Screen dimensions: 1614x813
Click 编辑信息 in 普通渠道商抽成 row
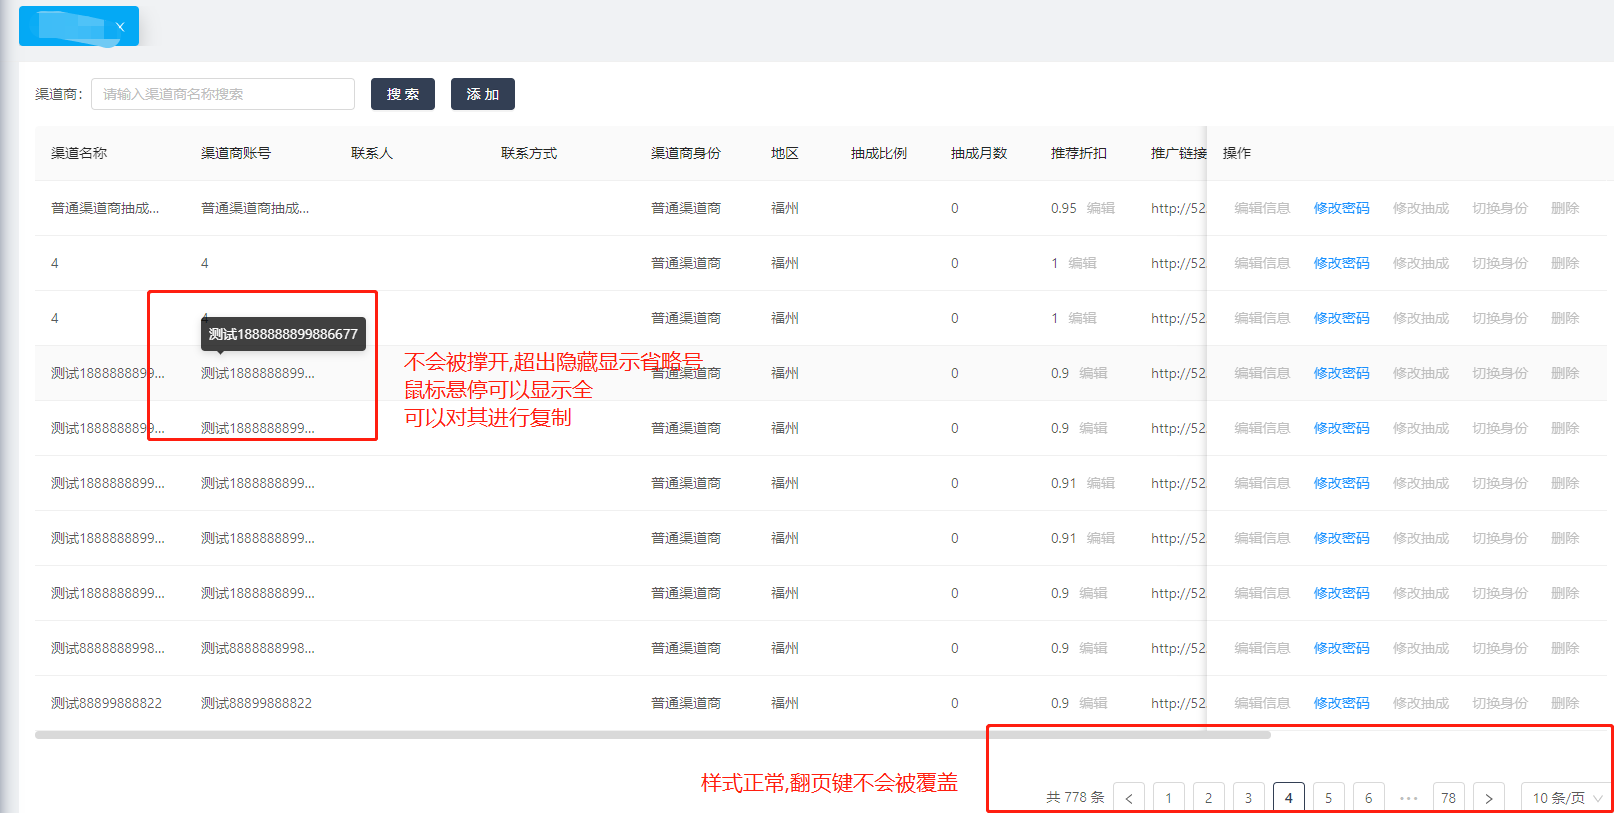click(x=1262, y=208)
